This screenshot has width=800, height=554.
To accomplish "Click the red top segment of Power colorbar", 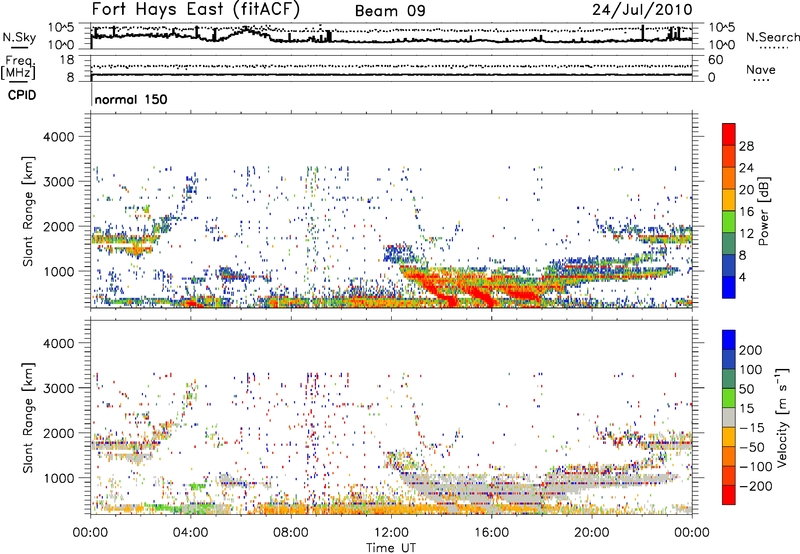I will point(729,134).
